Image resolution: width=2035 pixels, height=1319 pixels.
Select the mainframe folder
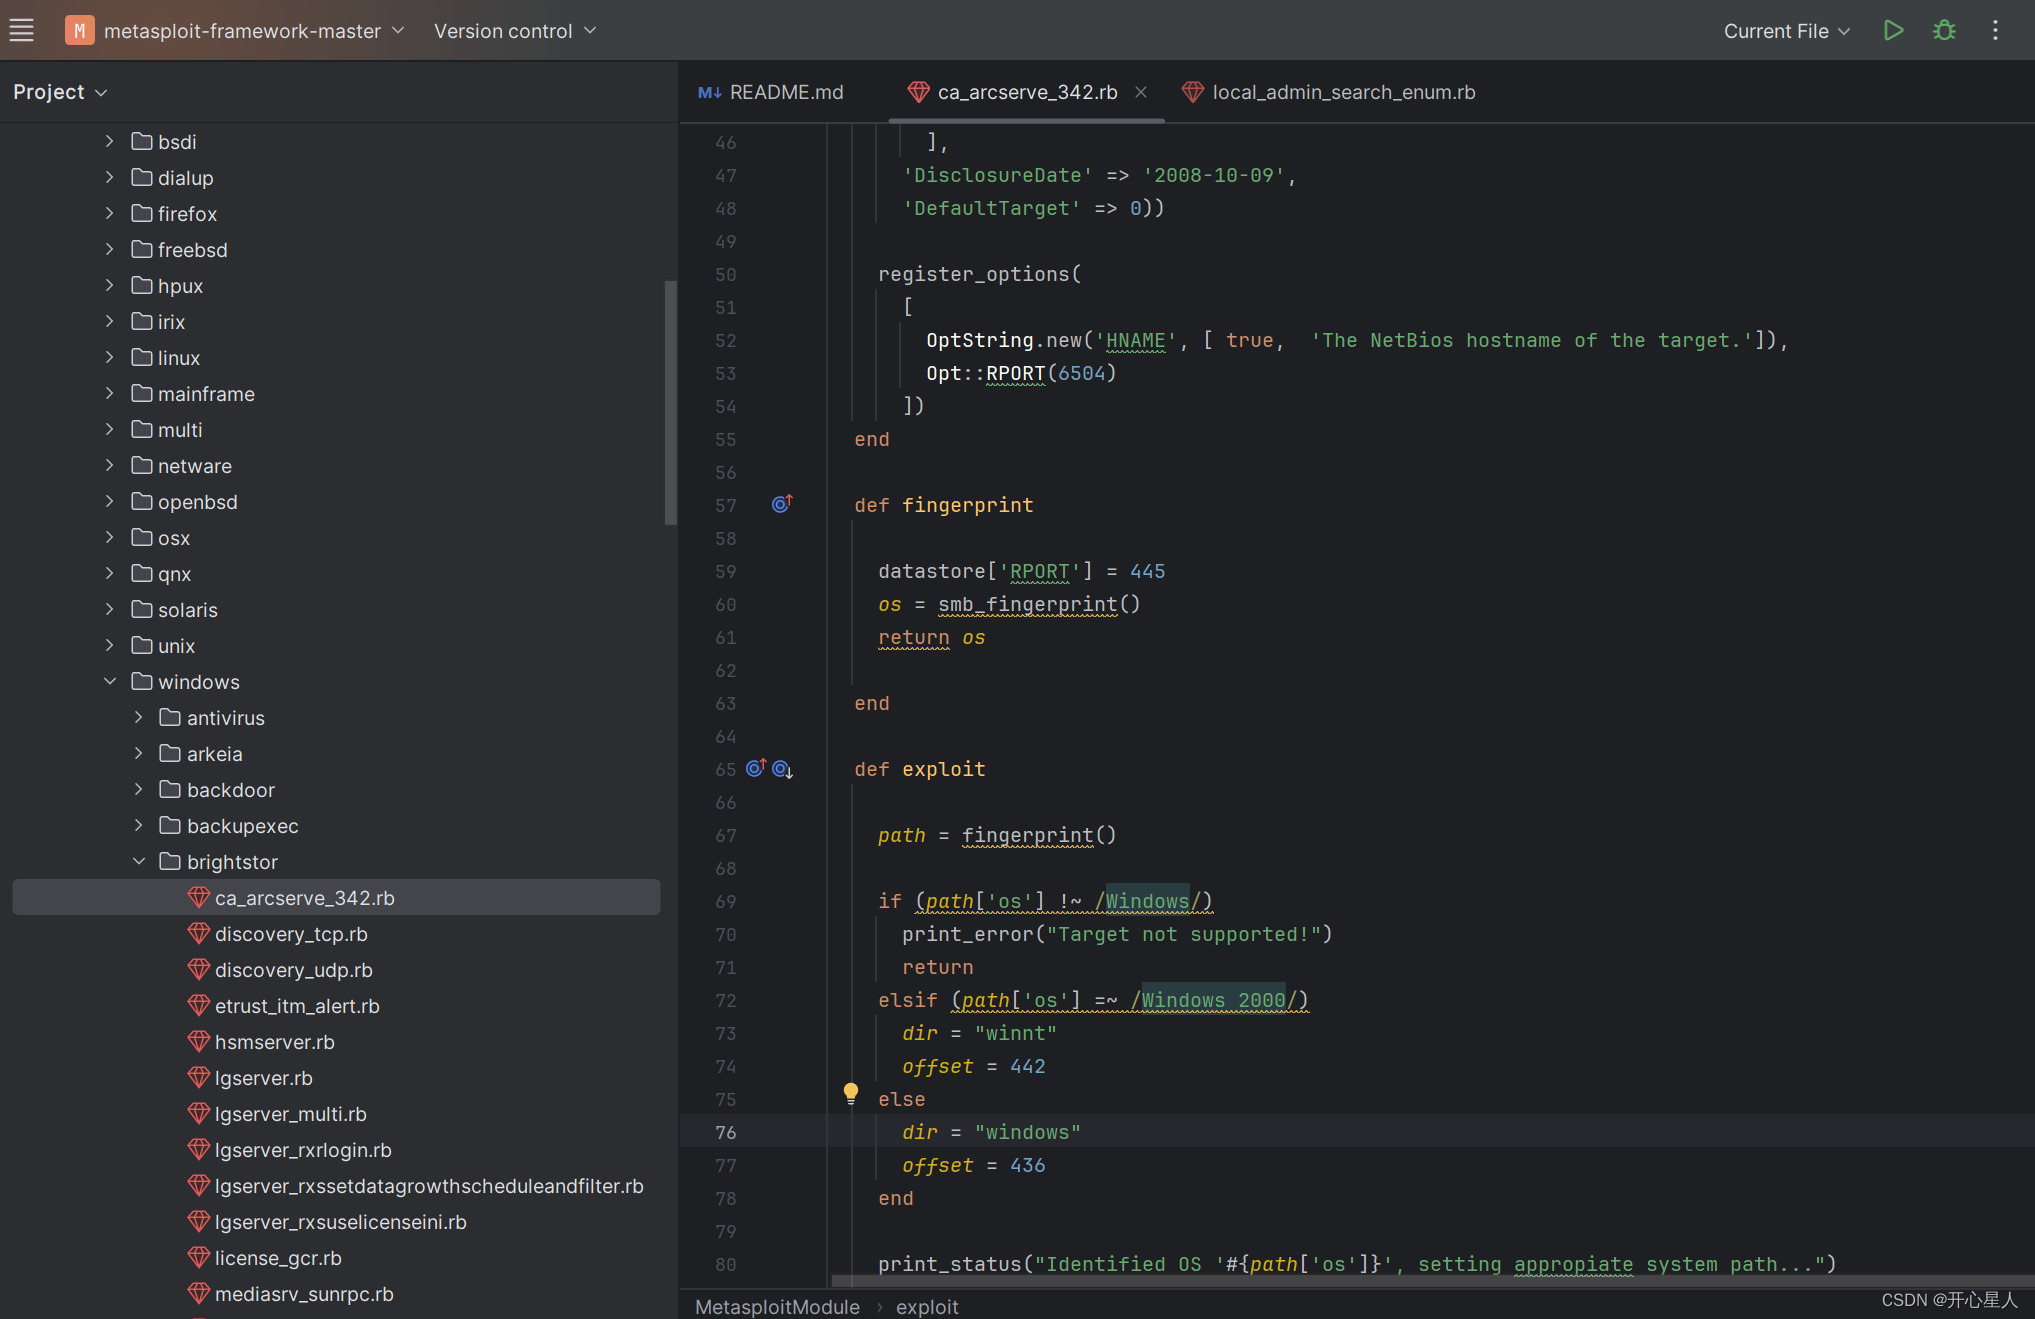point(206,393)
